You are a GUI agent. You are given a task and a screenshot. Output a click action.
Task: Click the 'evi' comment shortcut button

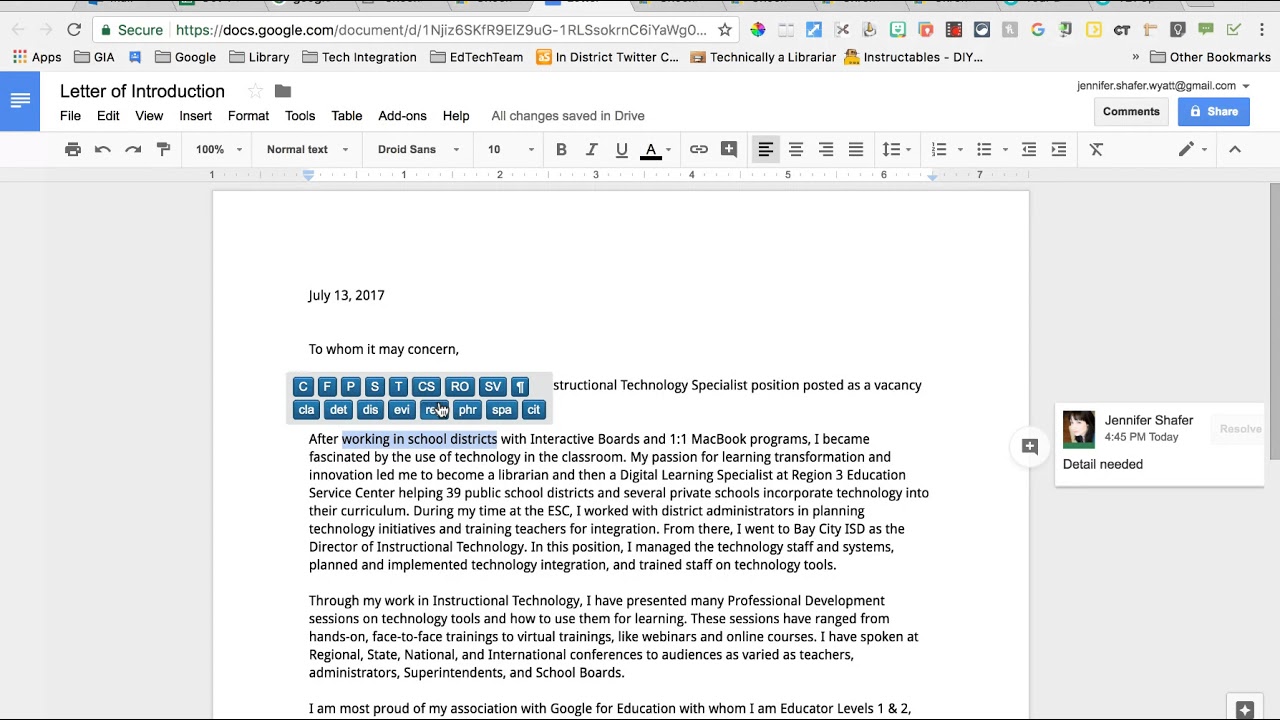(401, 410)
